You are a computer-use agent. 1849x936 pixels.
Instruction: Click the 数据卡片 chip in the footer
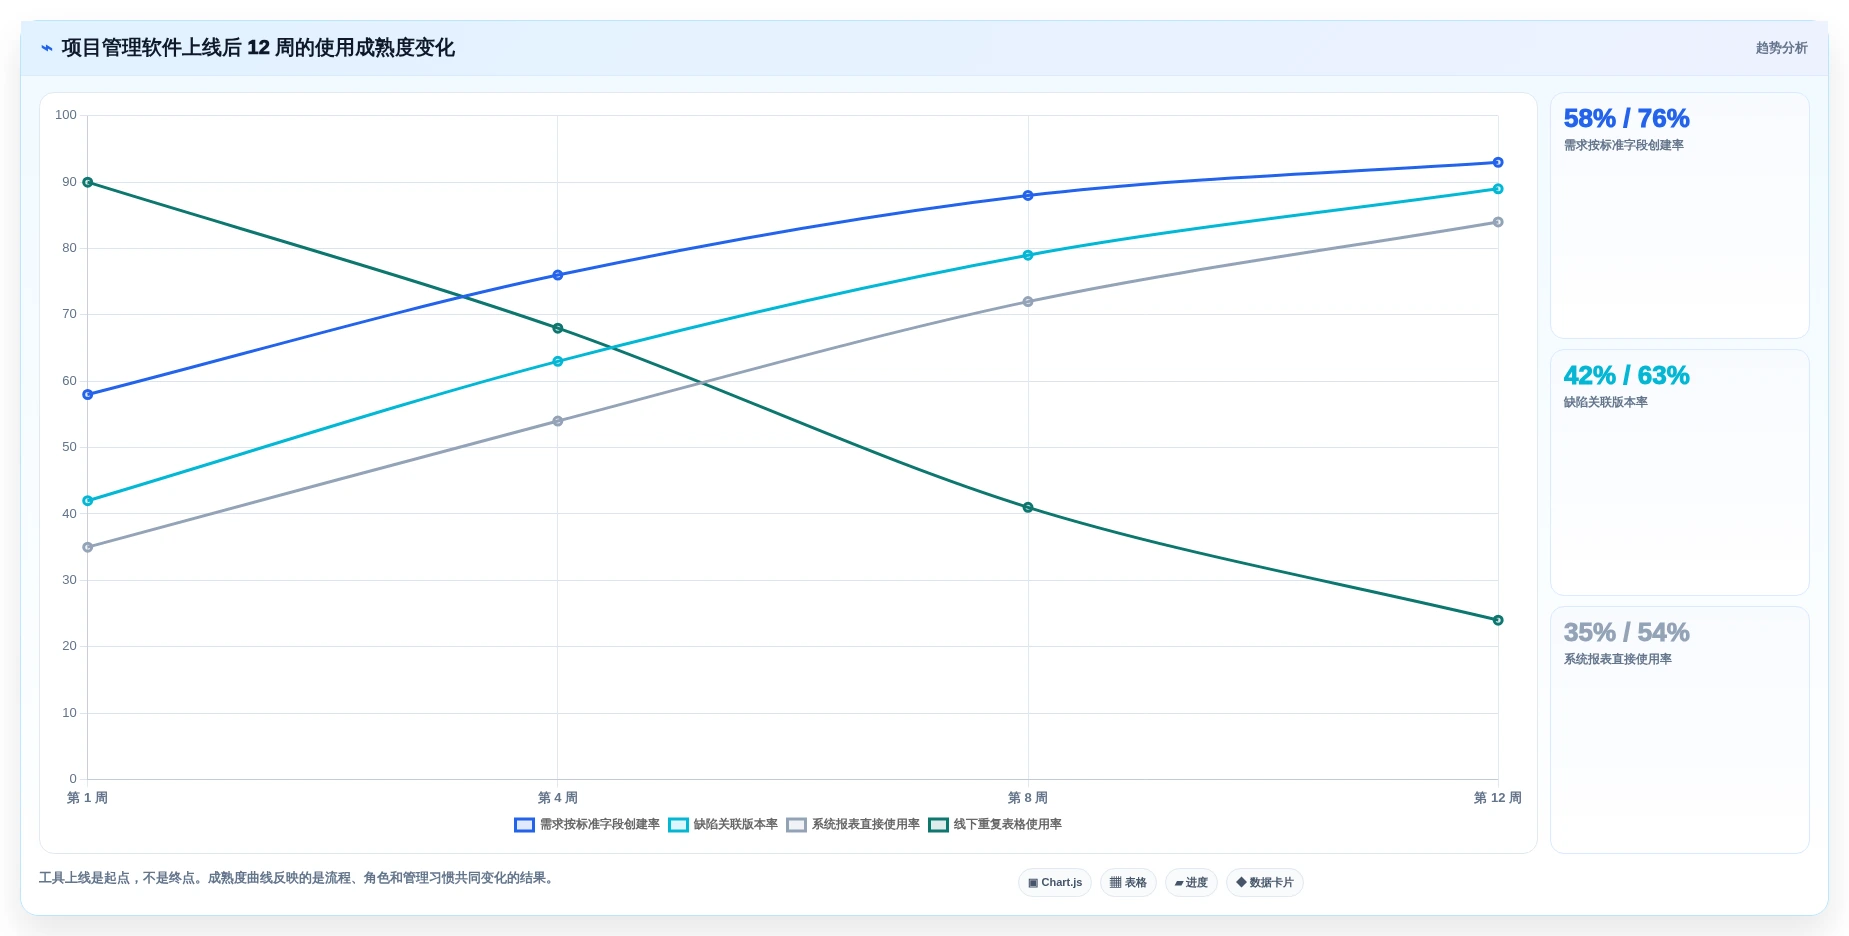coord(1265,883)
